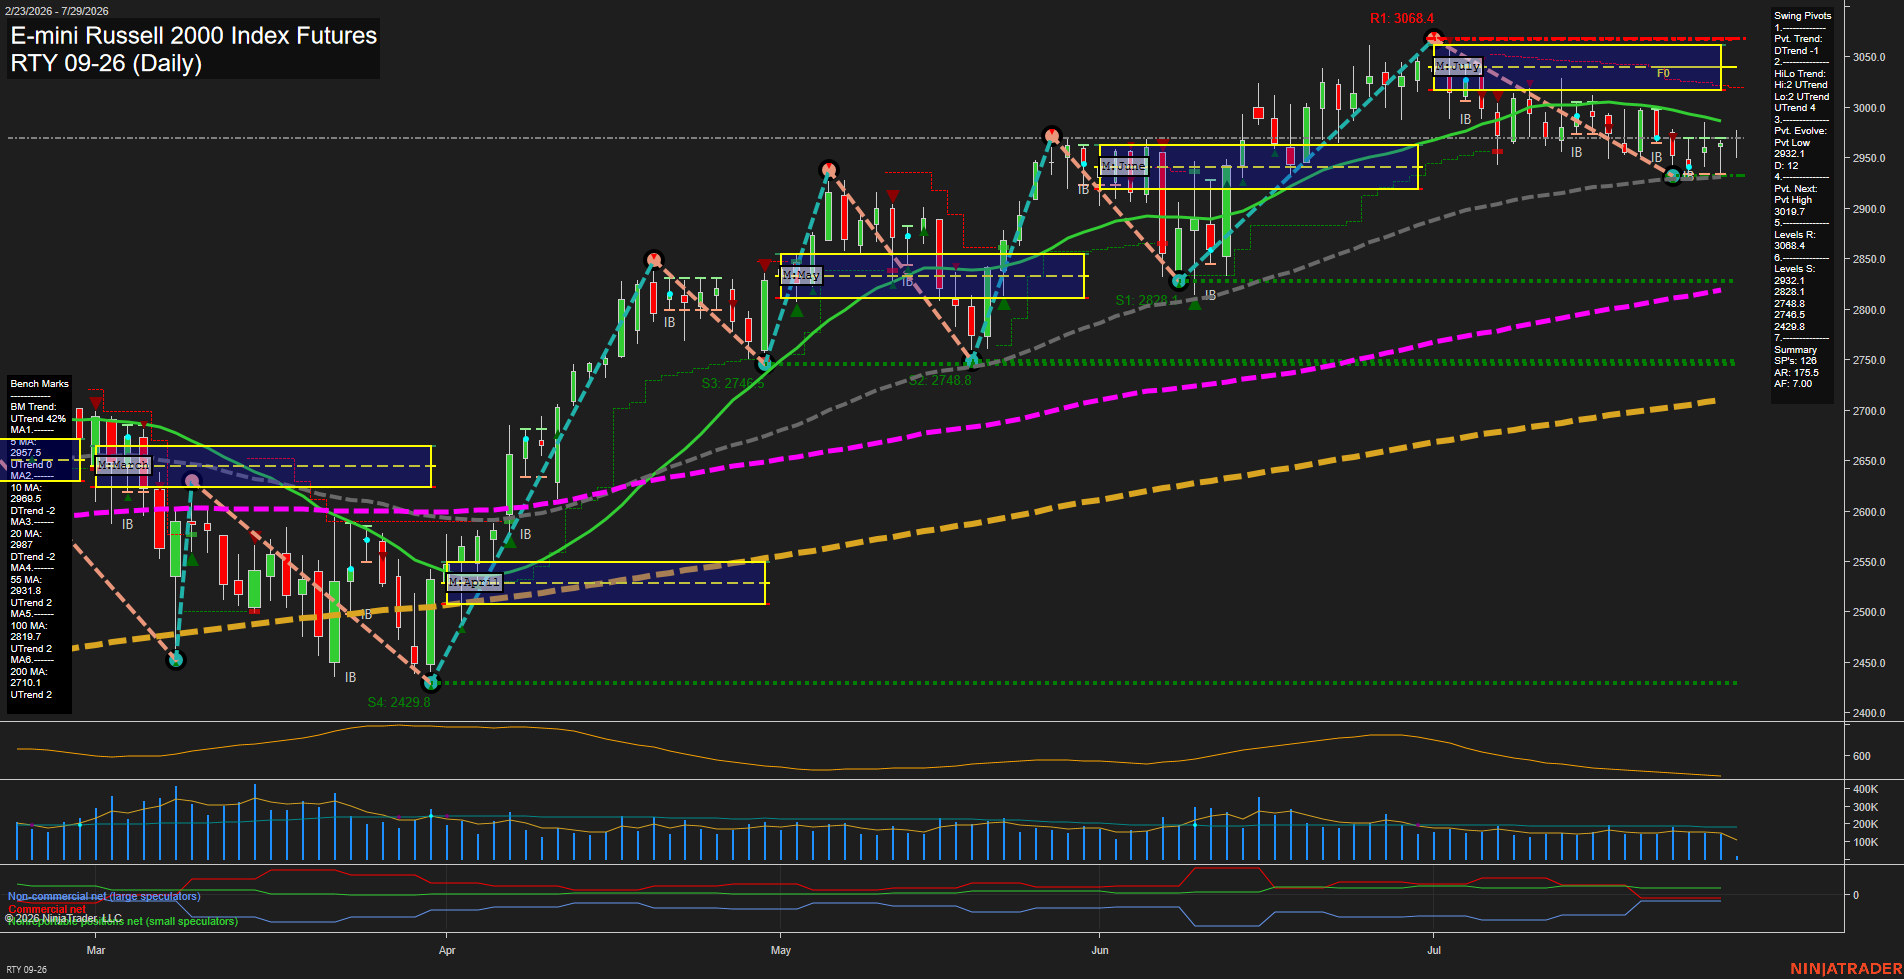The width and height of the screenshot is (1904, 979).
Task: Click the red Commercial net legend label
Action: pyautogui.click(x=47, y=909)
